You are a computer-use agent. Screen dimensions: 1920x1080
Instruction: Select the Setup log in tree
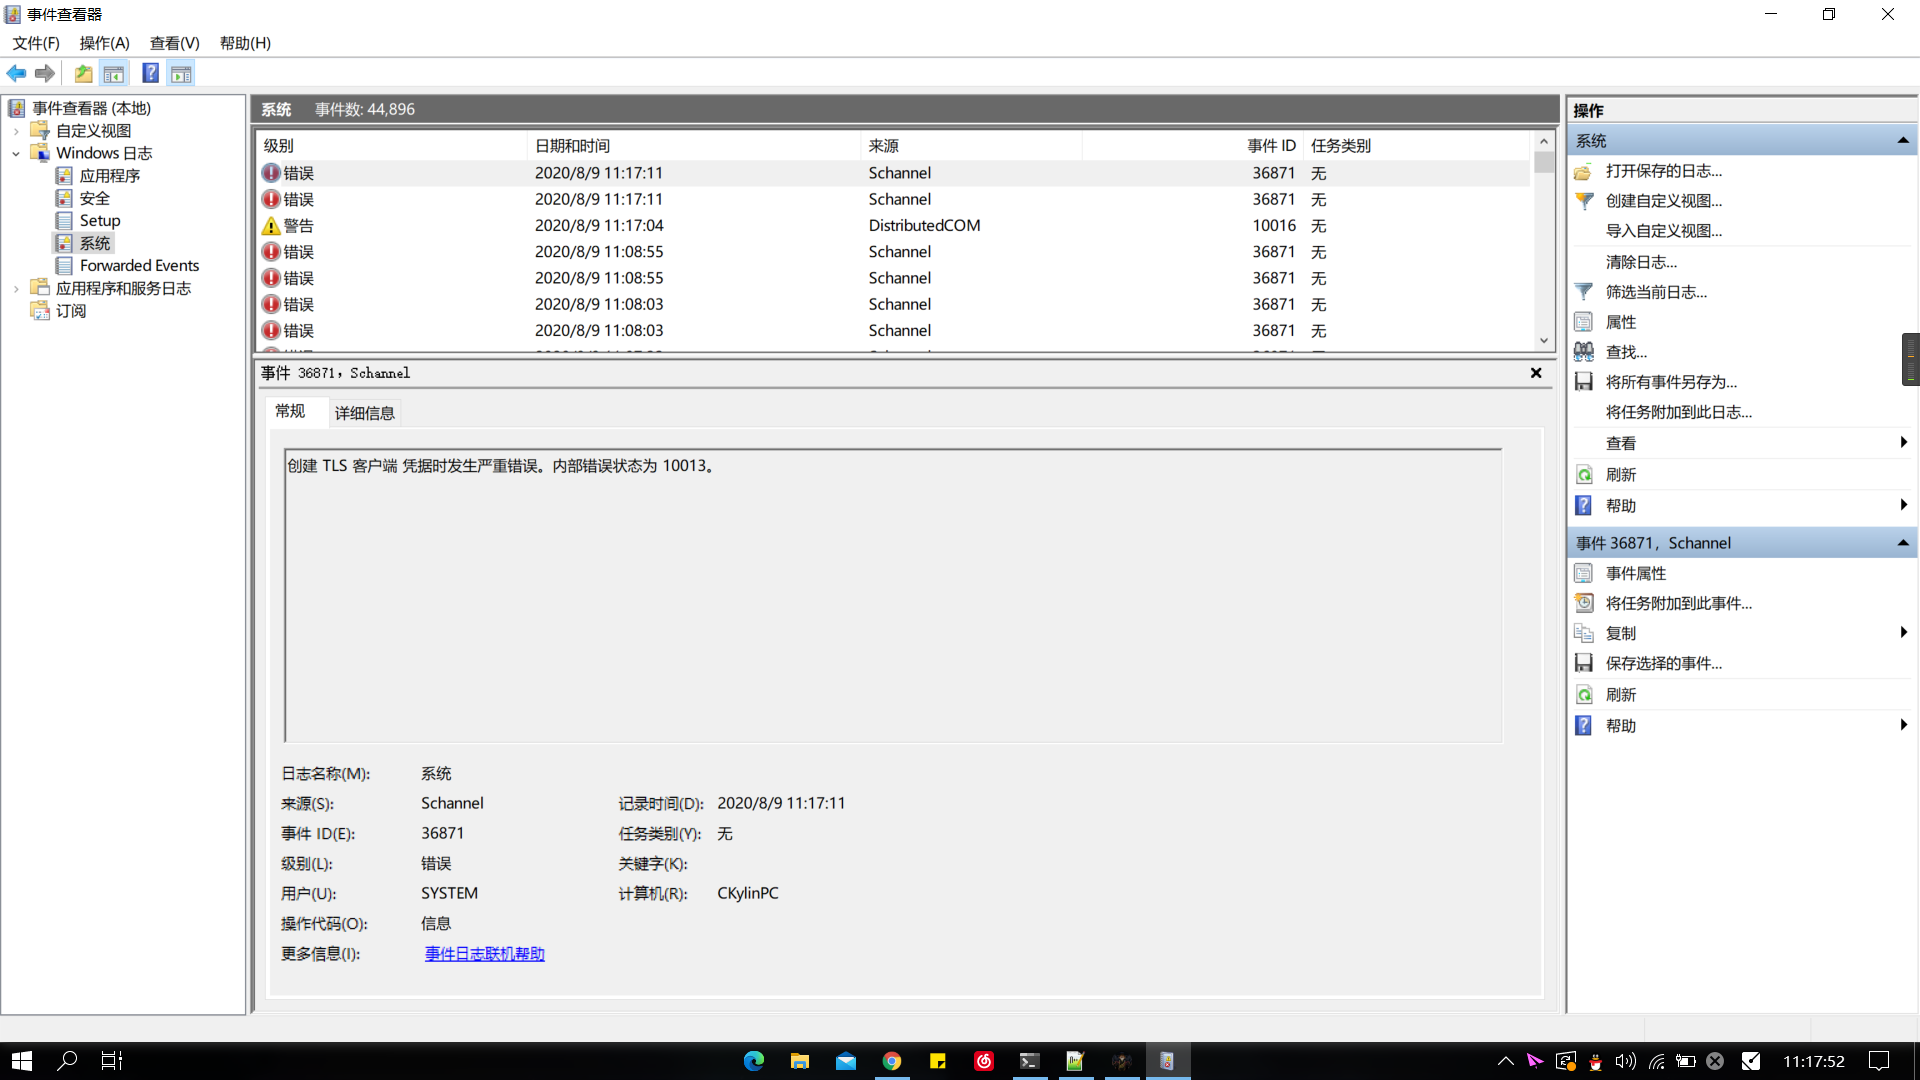(100, 221)
